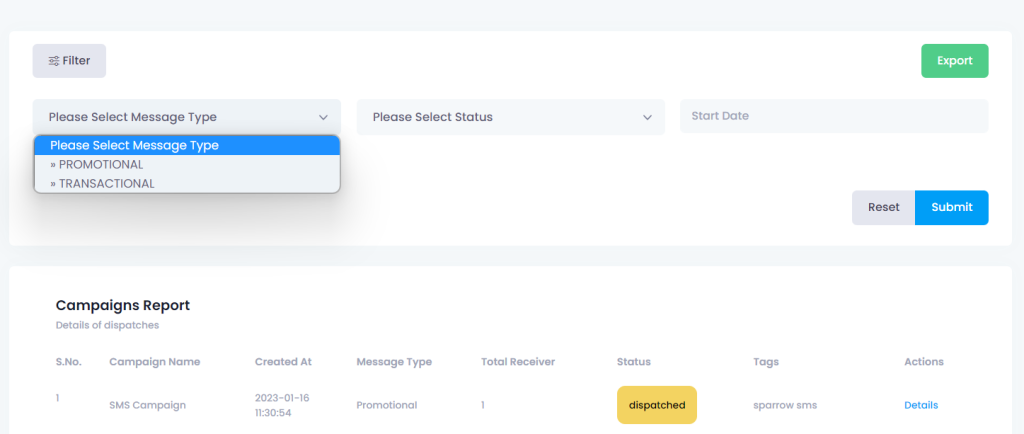Select highlighted Please Select Message Type option
Image resolution: width=1024 pixels, height=434 pixels.
[x=187, y=146]
